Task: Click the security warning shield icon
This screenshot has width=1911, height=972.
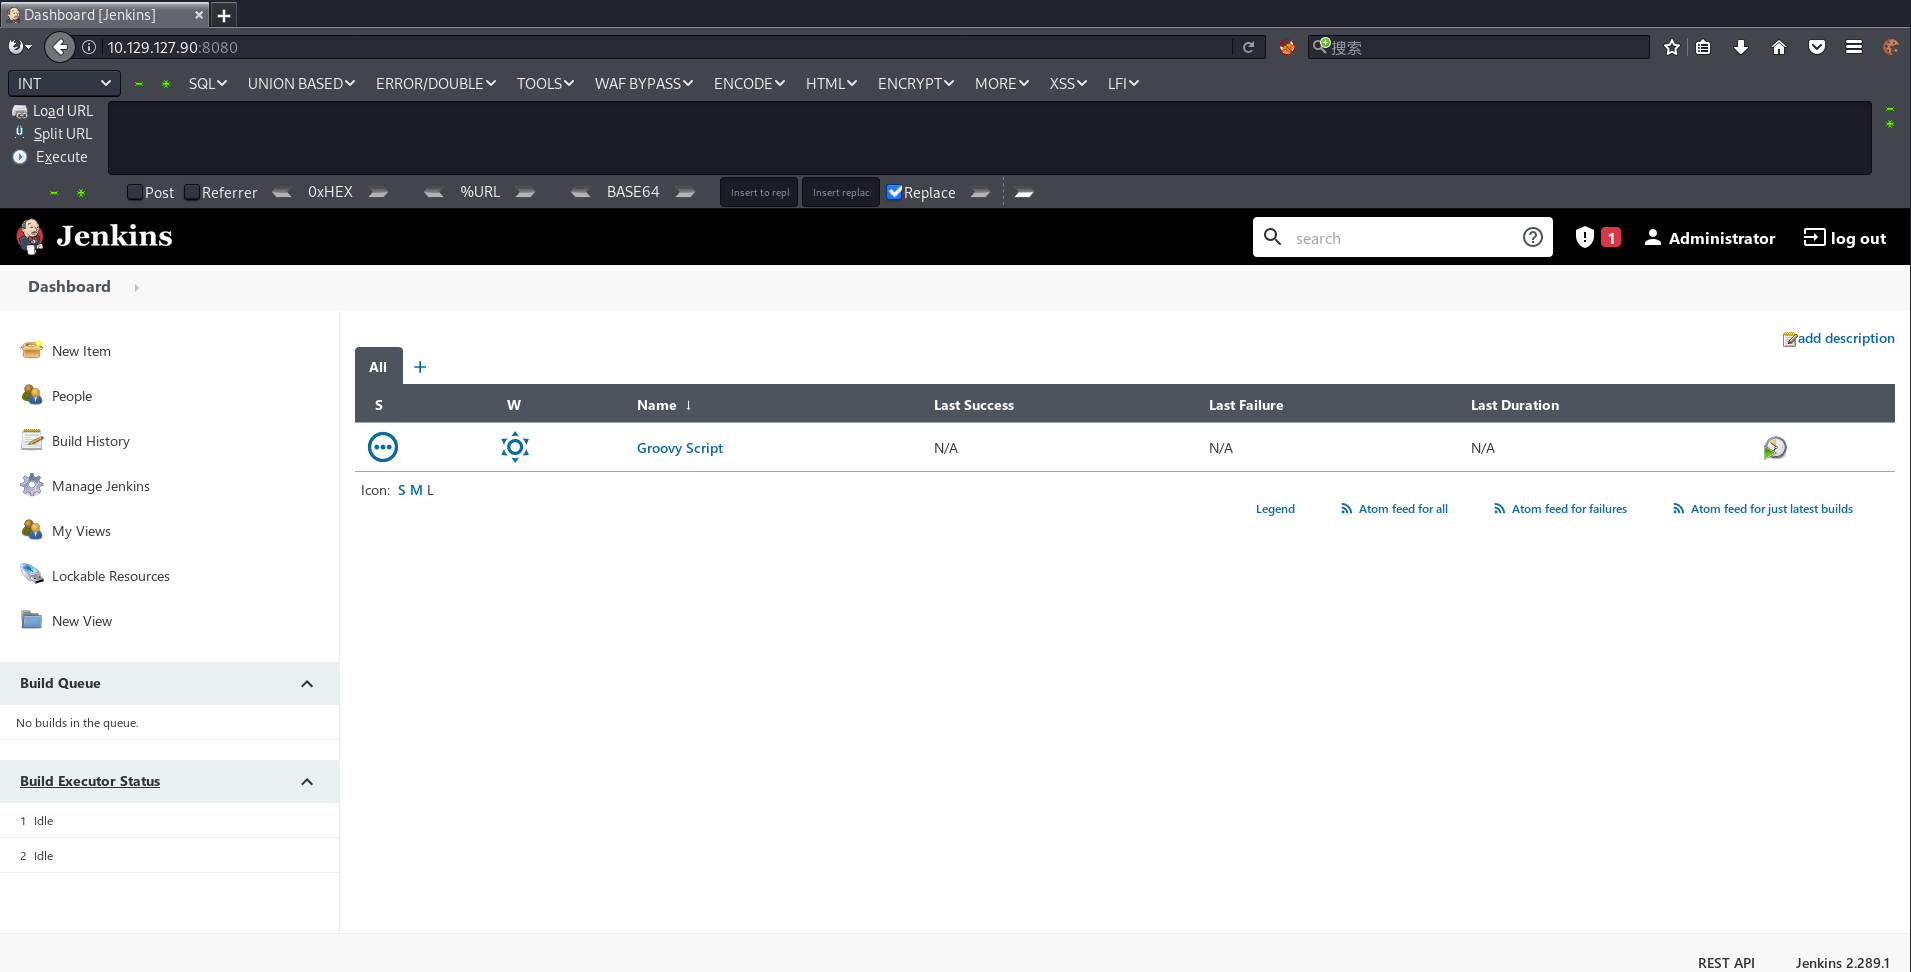Action: [x=1584, y=238]
